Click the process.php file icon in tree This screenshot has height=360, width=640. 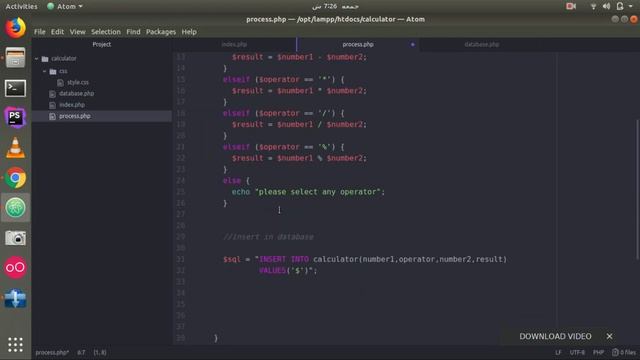point(52,116)
